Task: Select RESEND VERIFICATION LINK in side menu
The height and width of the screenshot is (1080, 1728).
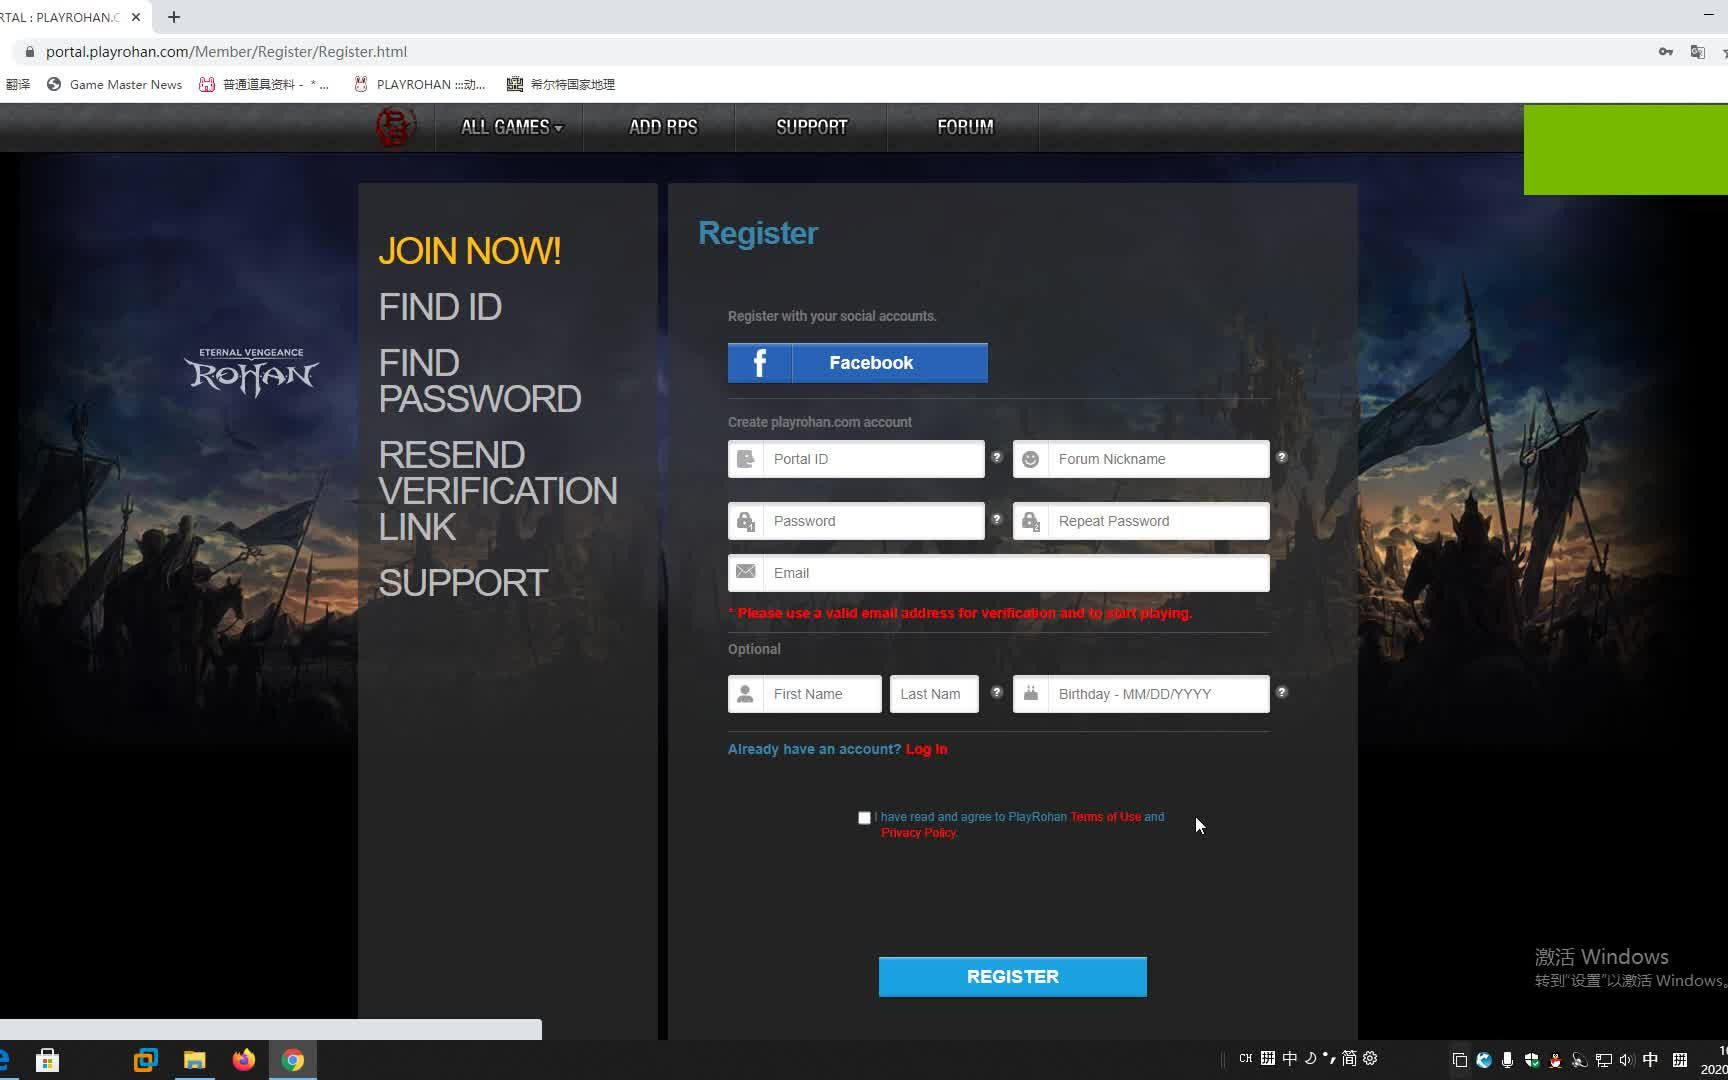Action: 498,491
